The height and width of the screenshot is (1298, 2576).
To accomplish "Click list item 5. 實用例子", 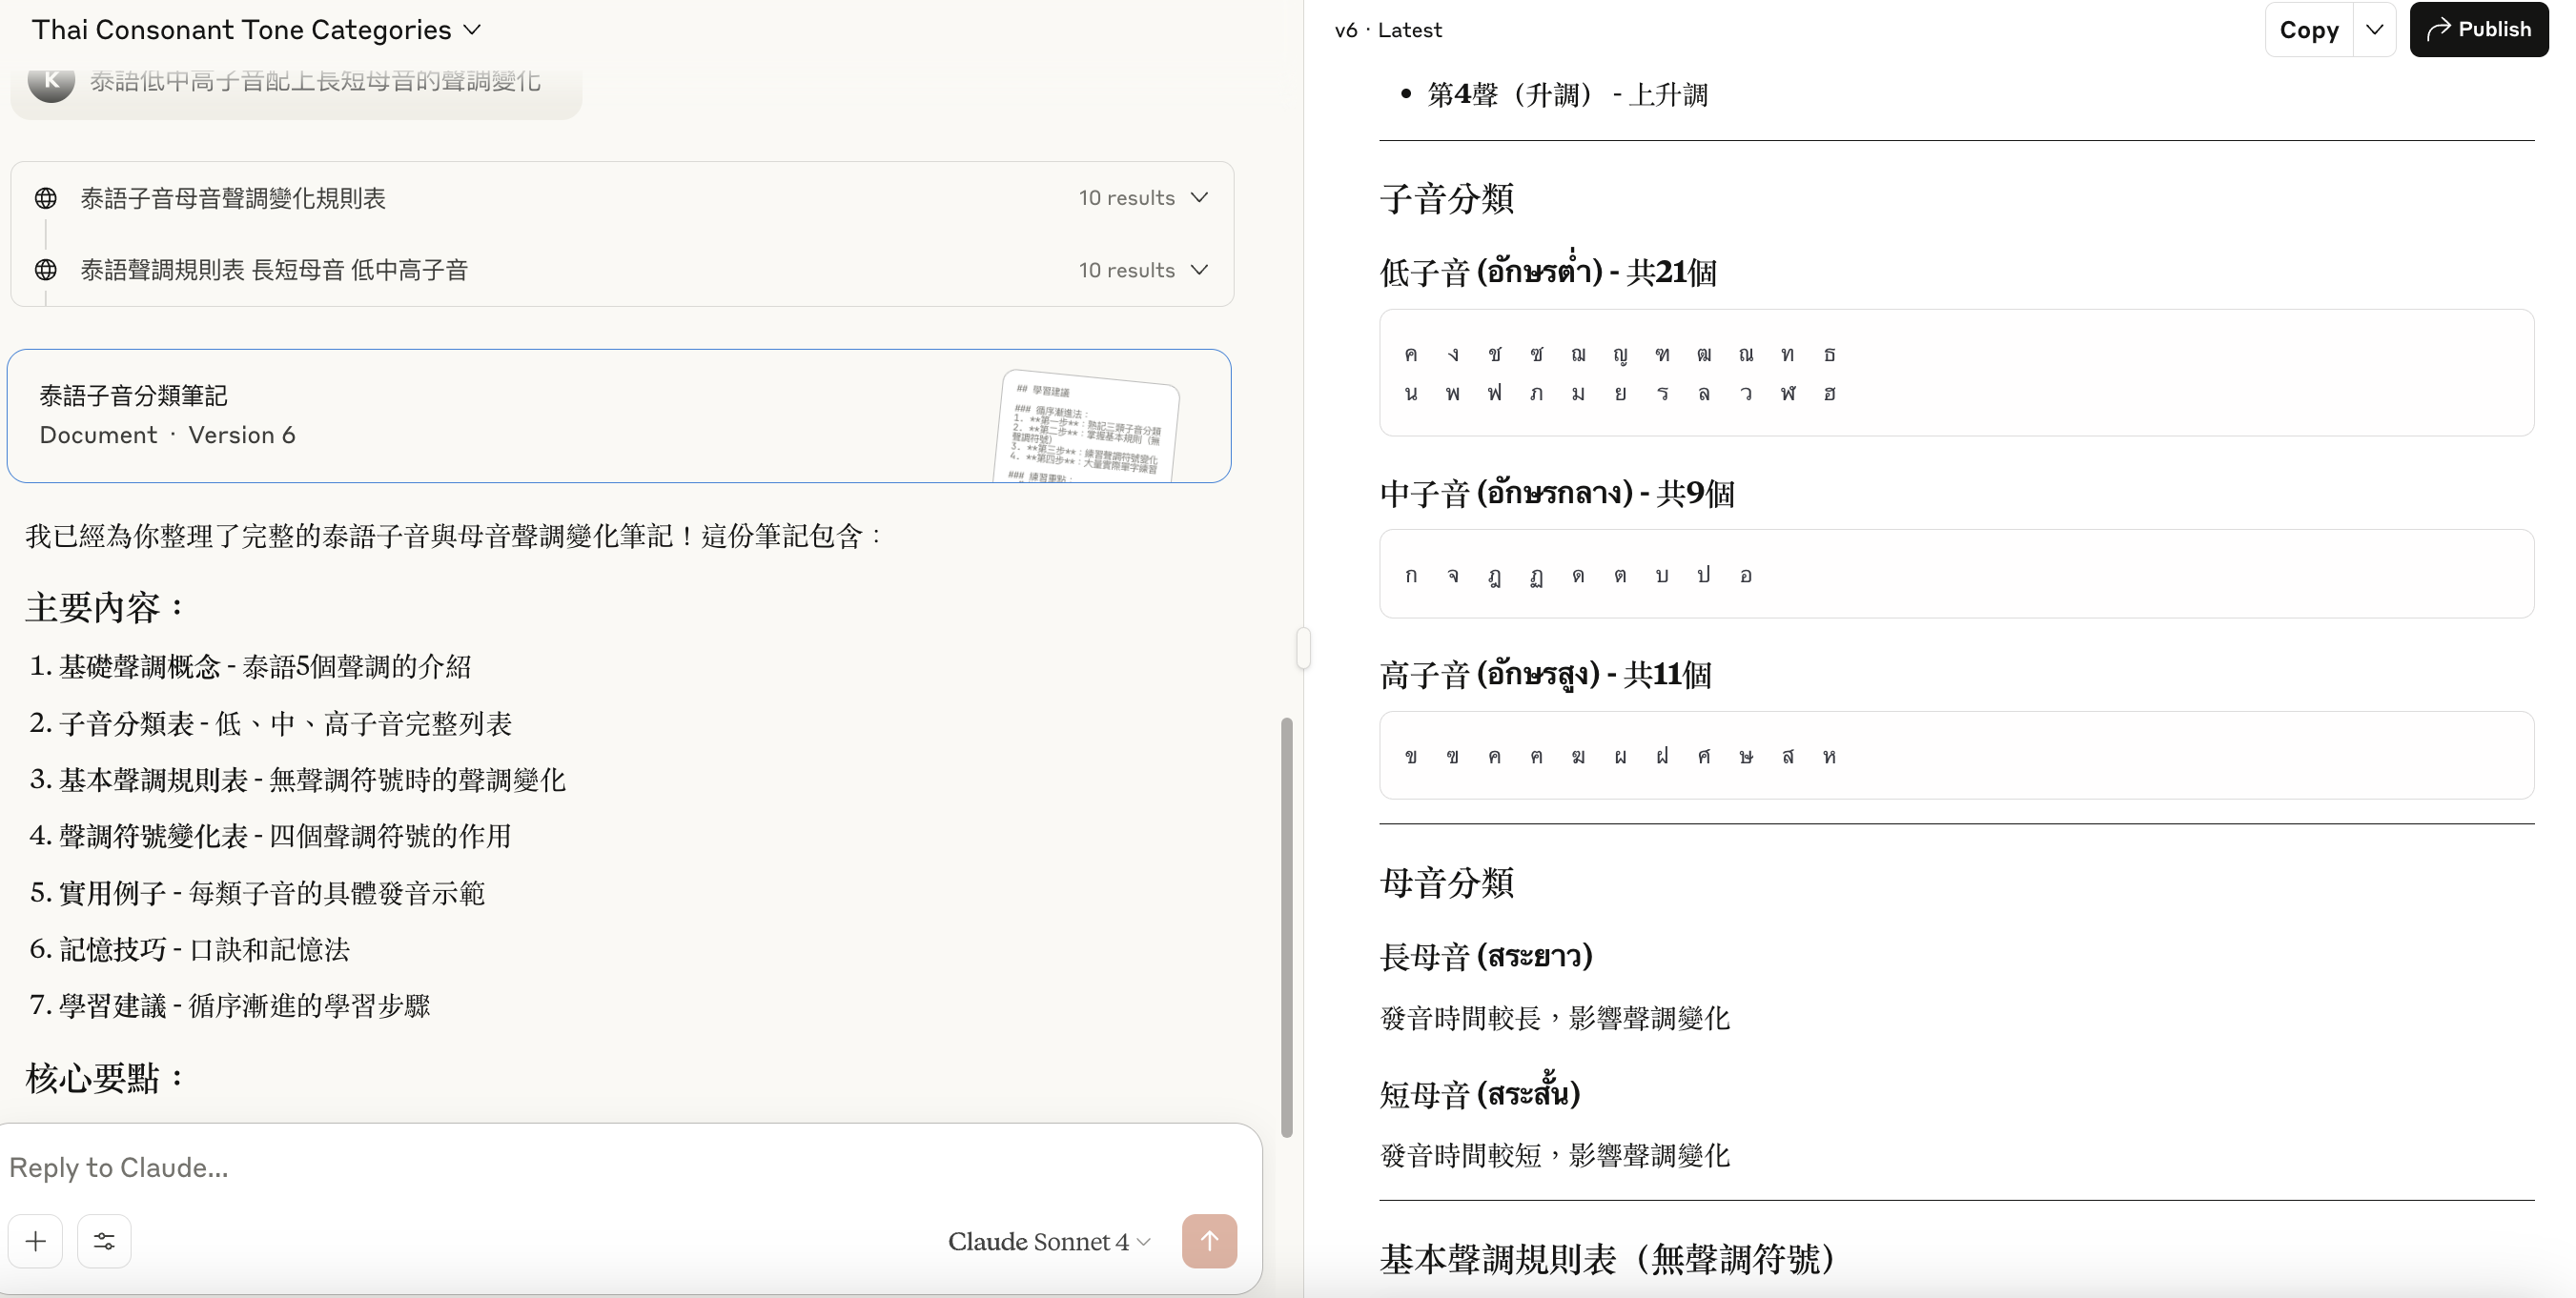I will 257,892.
